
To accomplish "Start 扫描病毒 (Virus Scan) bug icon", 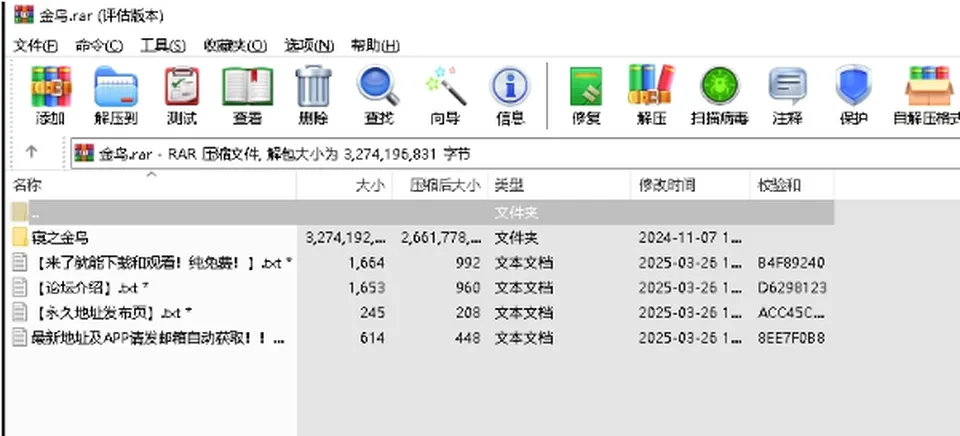I will coord(719,86).
